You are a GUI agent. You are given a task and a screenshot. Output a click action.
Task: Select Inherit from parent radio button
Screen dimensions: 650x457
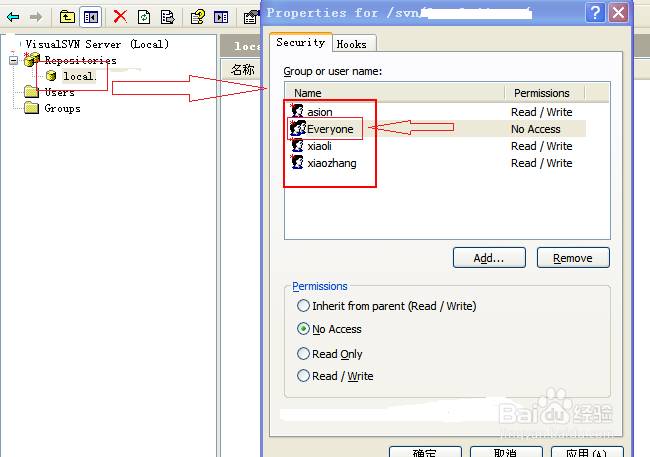tap(303, 306)
